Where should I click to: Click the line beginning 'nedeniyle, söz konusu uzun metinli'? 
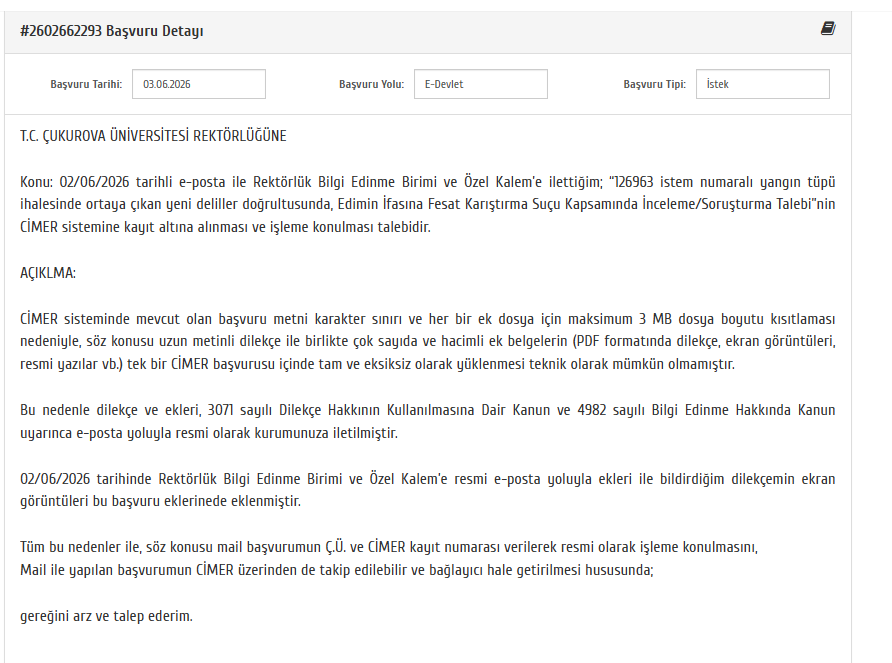coord(427,341)
